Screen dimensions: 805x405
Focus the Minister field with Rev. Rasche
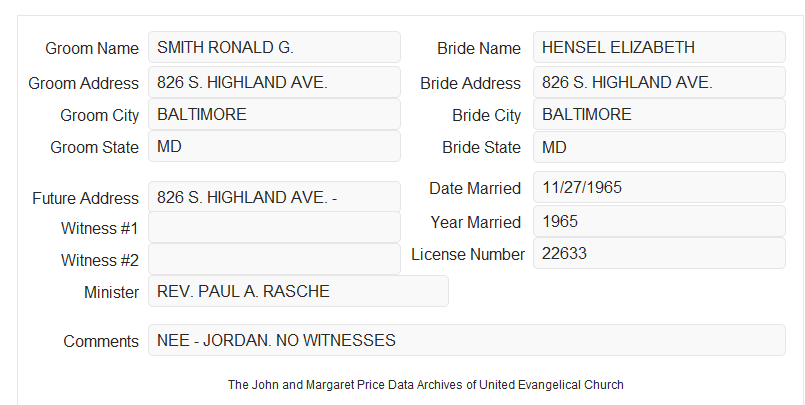298,291
